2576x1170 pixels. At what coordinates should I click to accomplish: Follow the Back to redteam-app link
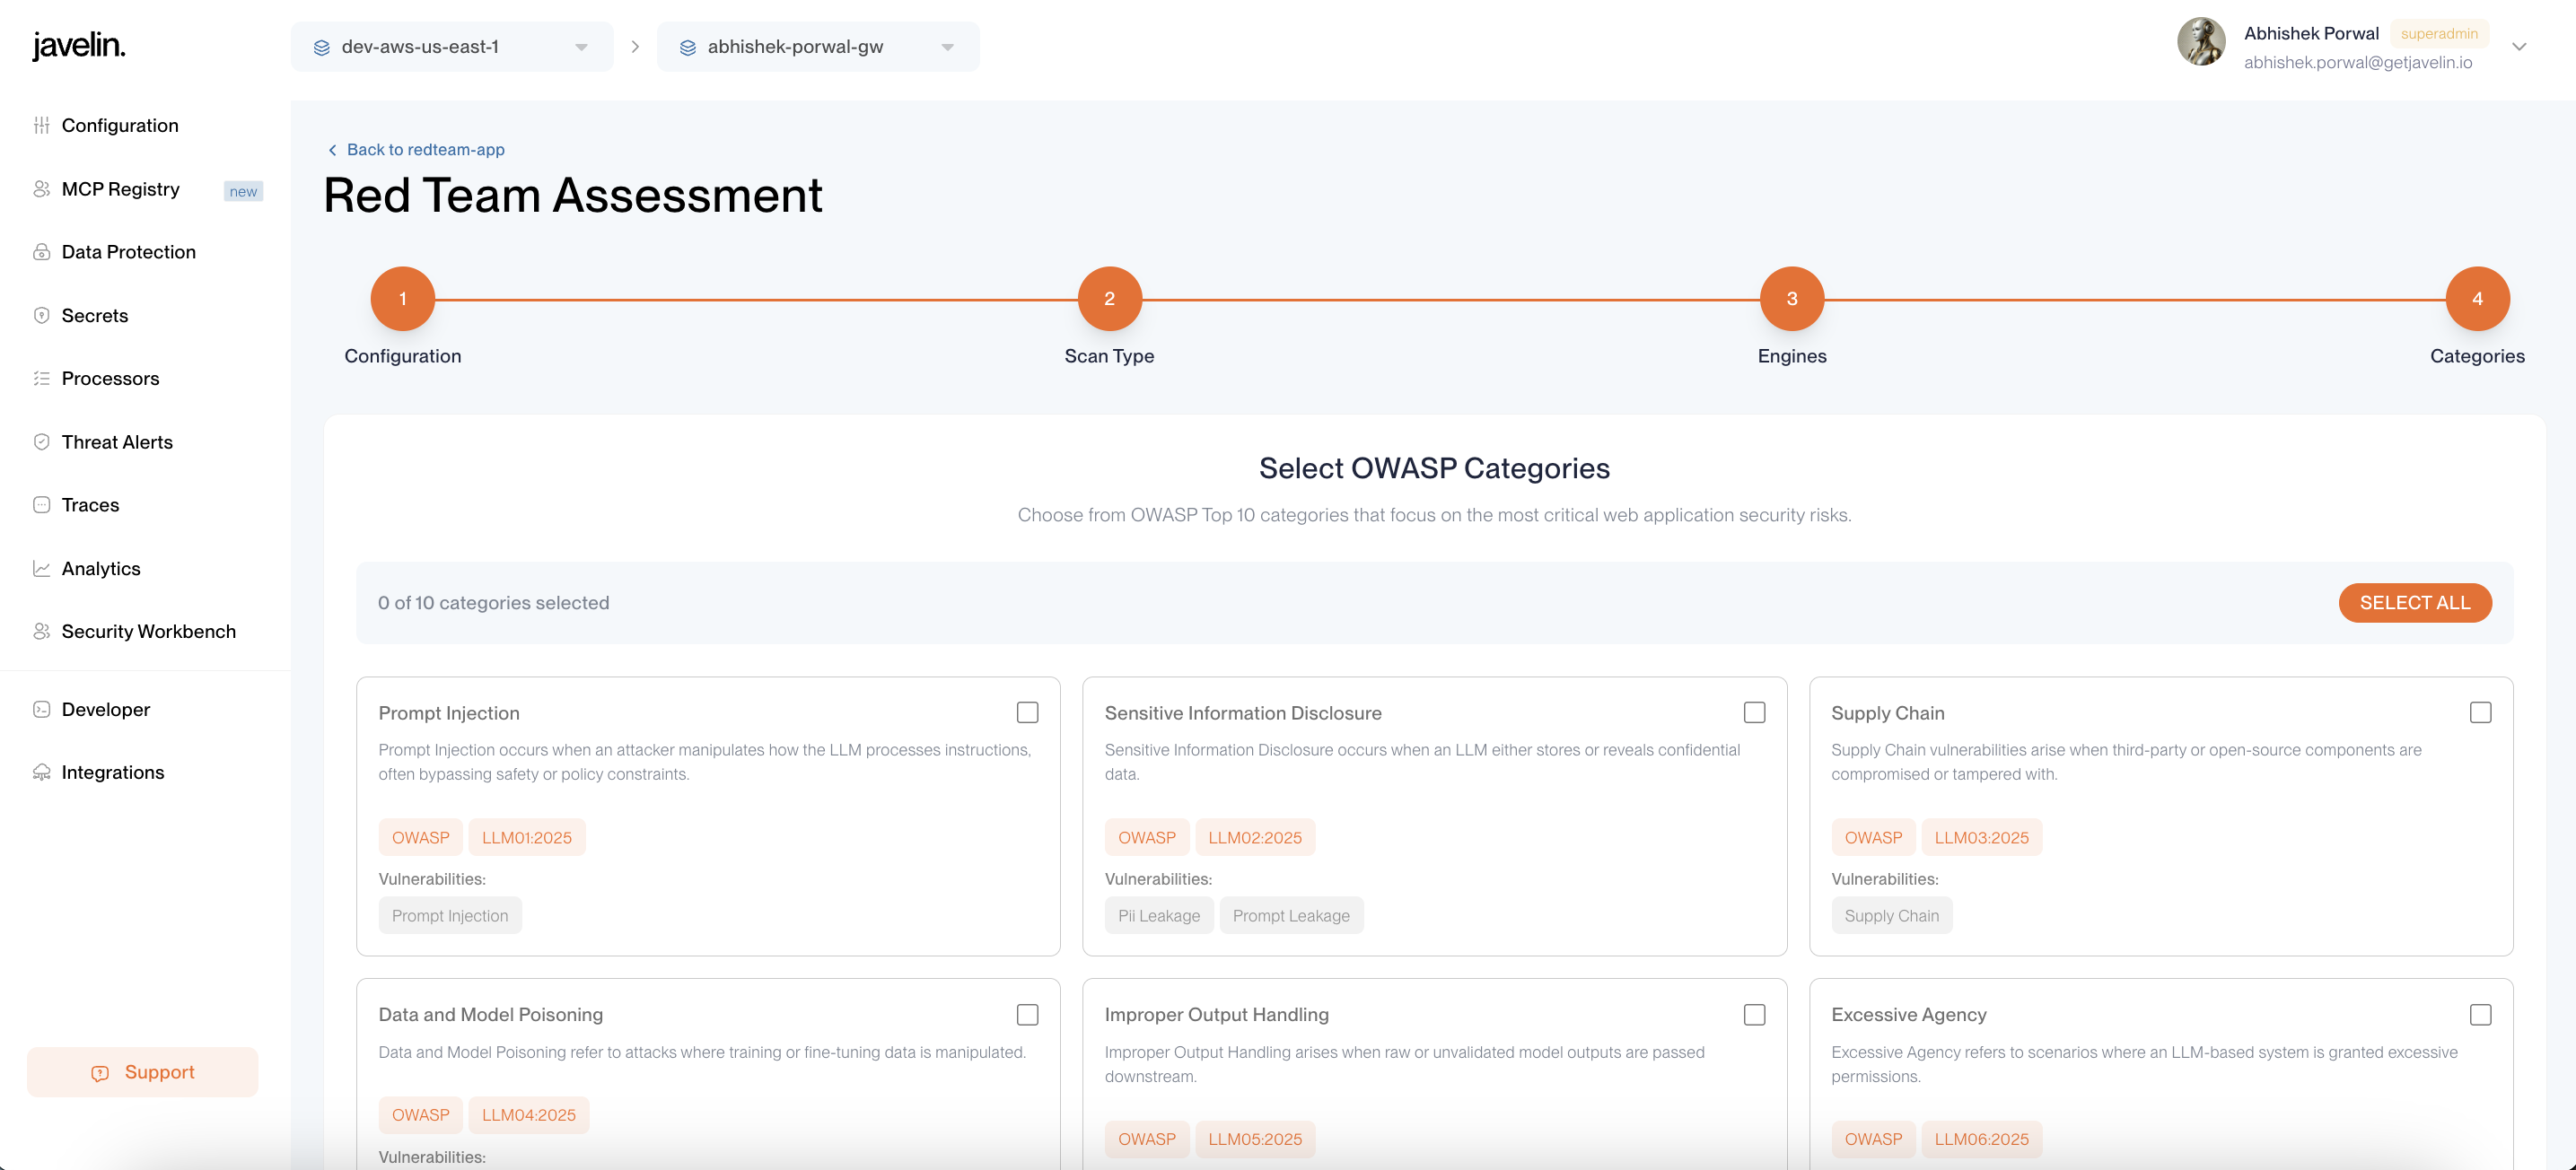point(416,150)
